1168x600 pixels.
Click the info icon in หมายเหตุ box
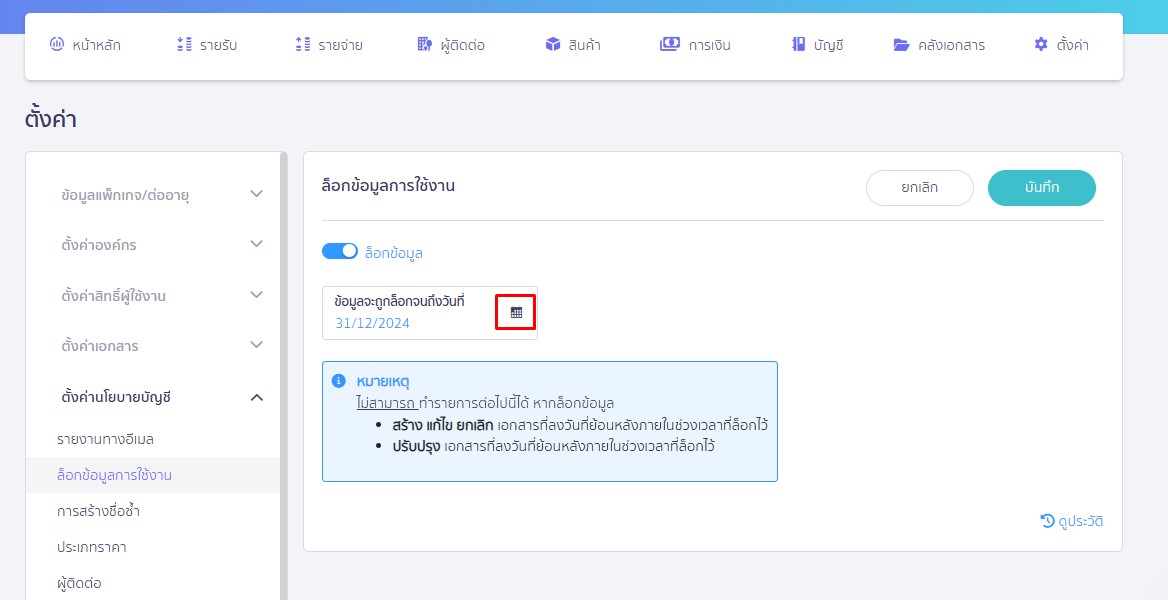(x=338, y=381)
